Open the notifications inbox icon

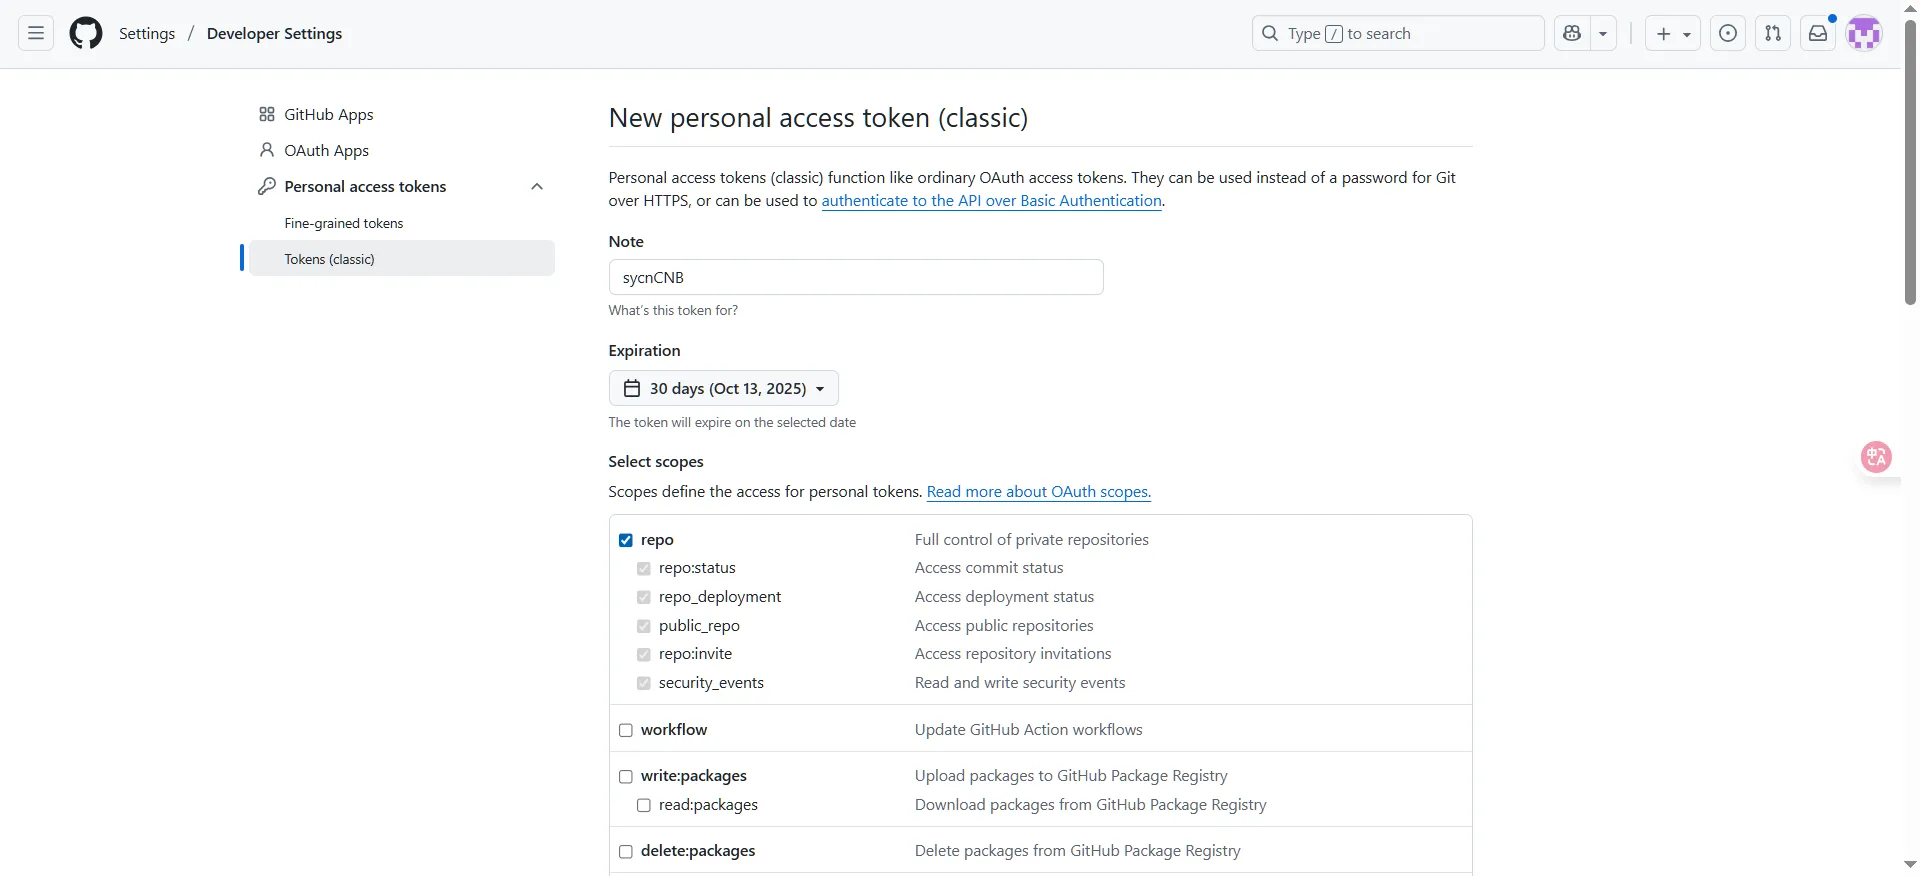point(1818,33)
